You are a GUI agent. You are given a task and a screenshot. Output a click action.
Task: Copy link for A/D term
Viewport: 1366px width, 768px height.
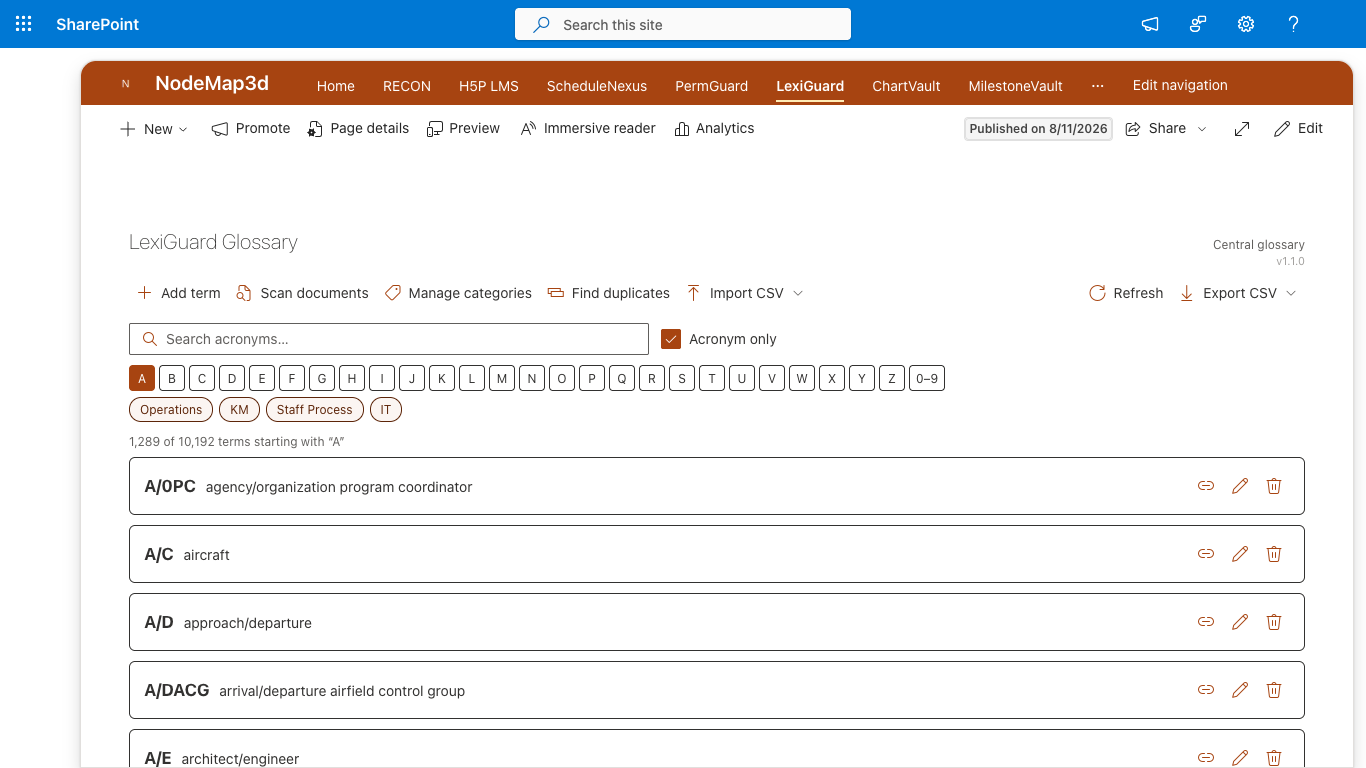coord(1206,622)
